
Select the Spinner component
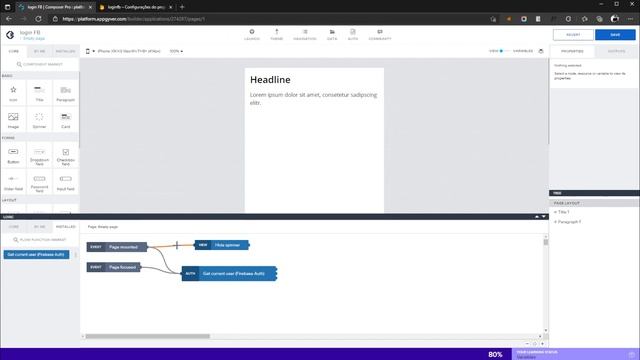click(40, 120)
